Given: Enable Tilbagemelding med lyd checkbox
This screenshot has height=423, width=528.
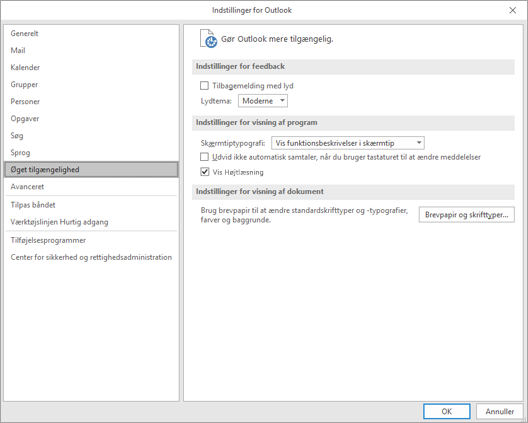Looking at the screenshot, I should (x=204, y=86).
